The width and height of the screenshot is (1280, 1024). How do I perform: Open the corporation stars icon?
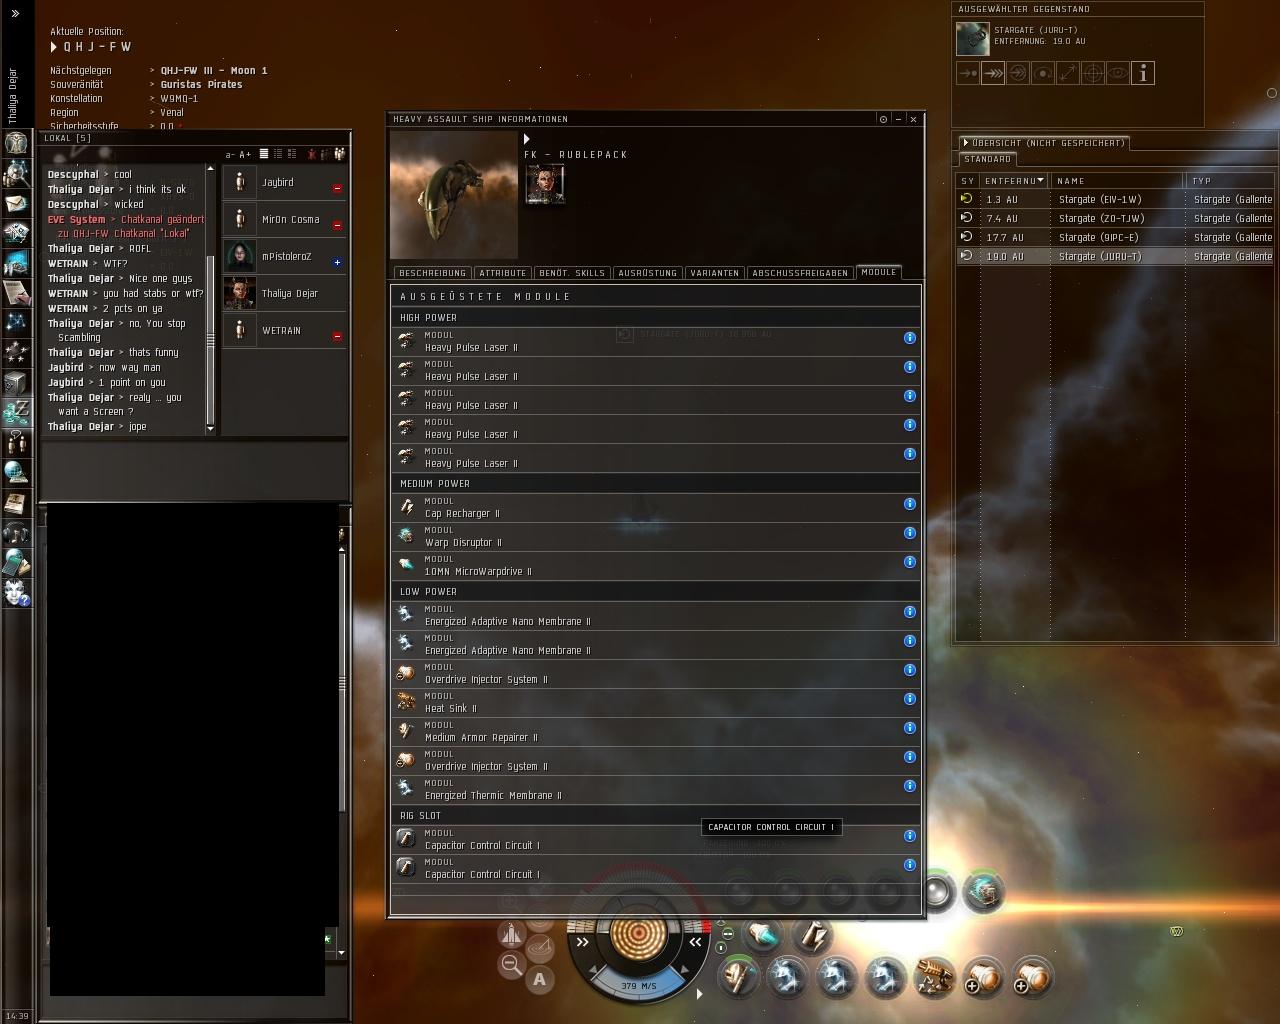point(16,352)
